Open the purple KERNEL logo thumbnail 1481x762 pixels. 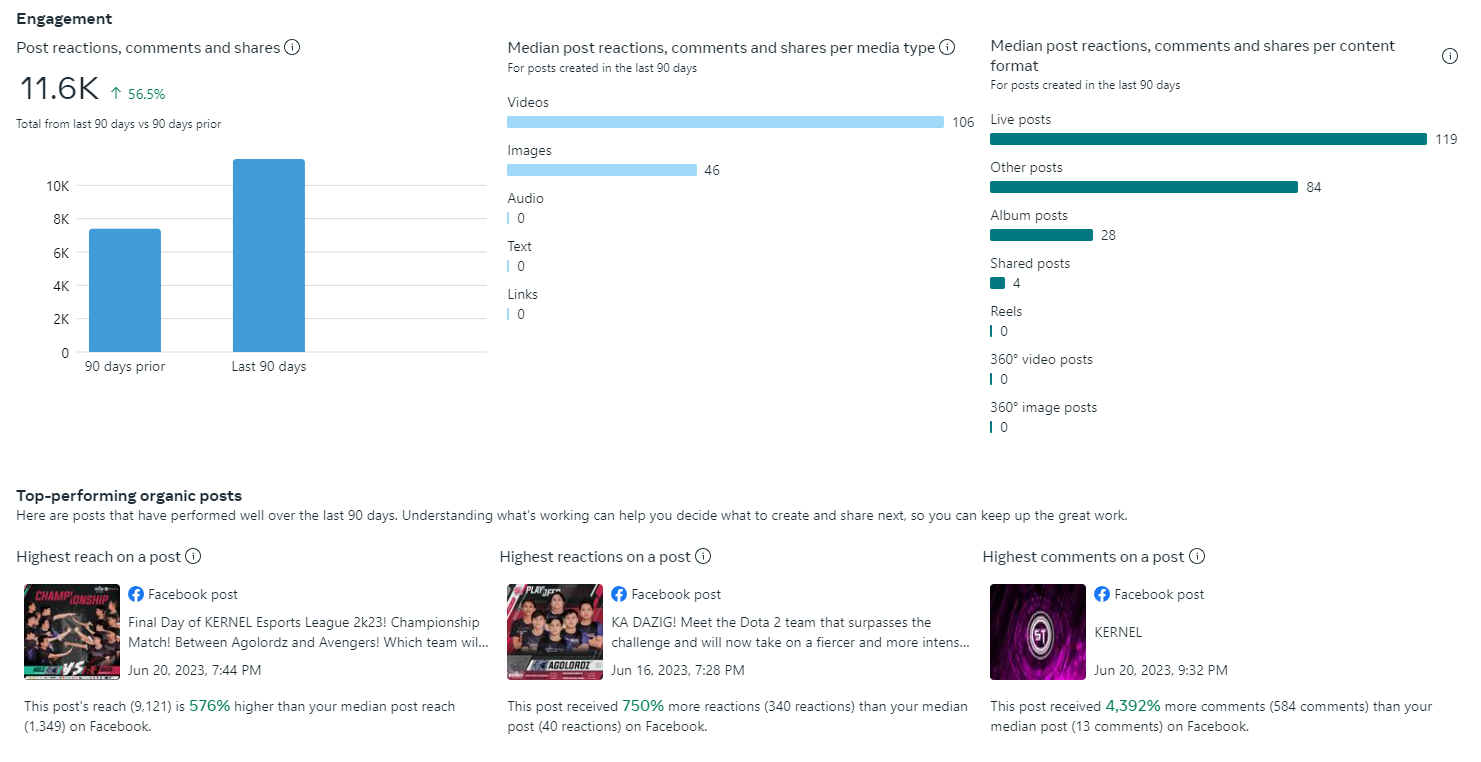tap(1038, 632)
